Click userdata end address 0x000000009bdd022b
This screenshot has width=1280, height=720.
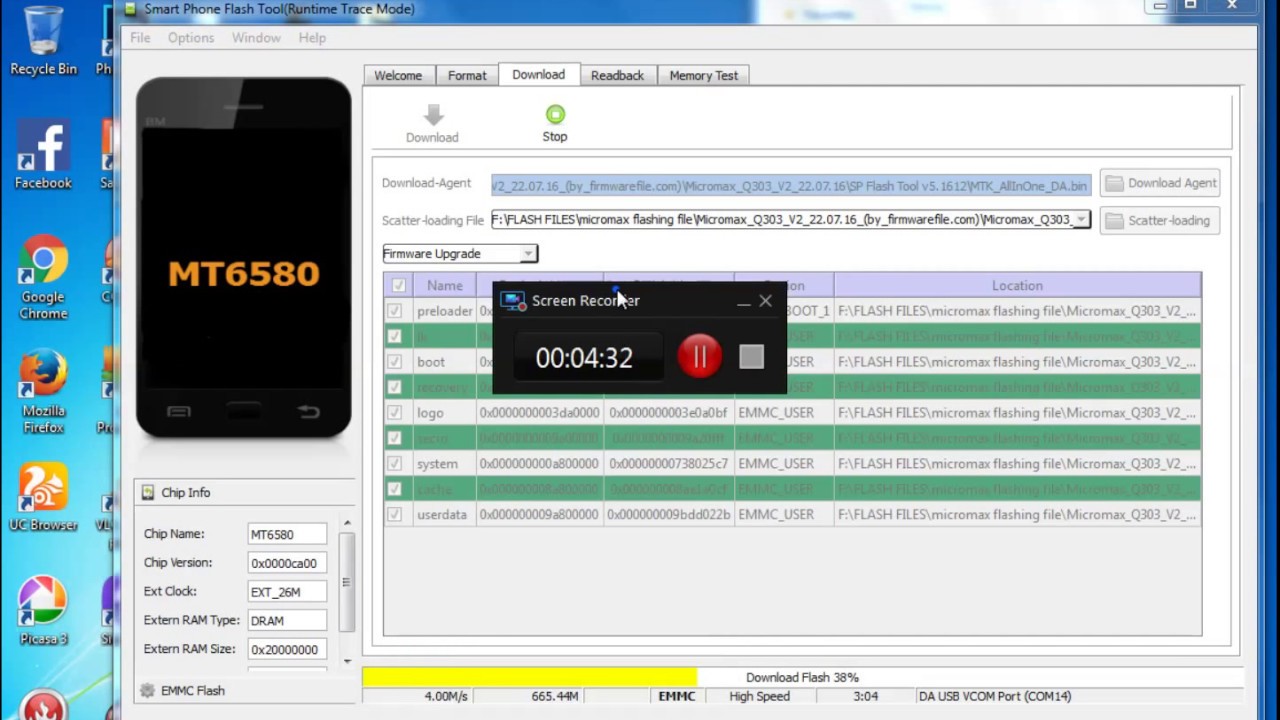(x=669, y=515)
